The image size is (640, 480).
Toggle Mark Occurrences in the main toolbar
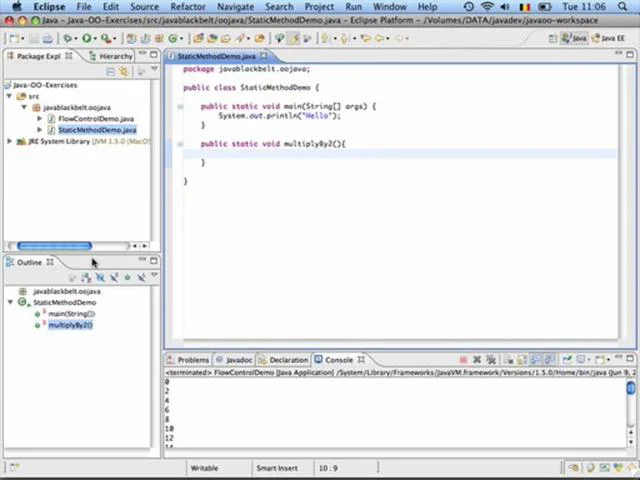(x=293, y=38)
